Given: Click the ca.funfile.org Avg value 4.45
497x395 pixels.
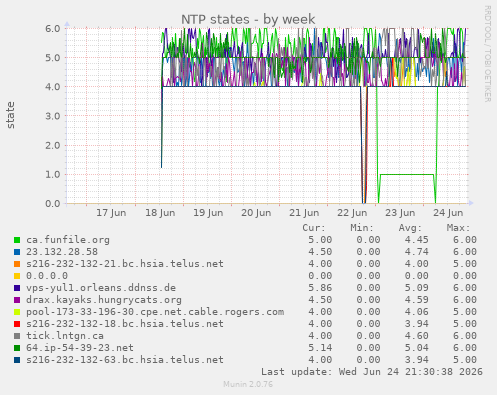Looking at the screenshot, I should (x=417, y=240).
